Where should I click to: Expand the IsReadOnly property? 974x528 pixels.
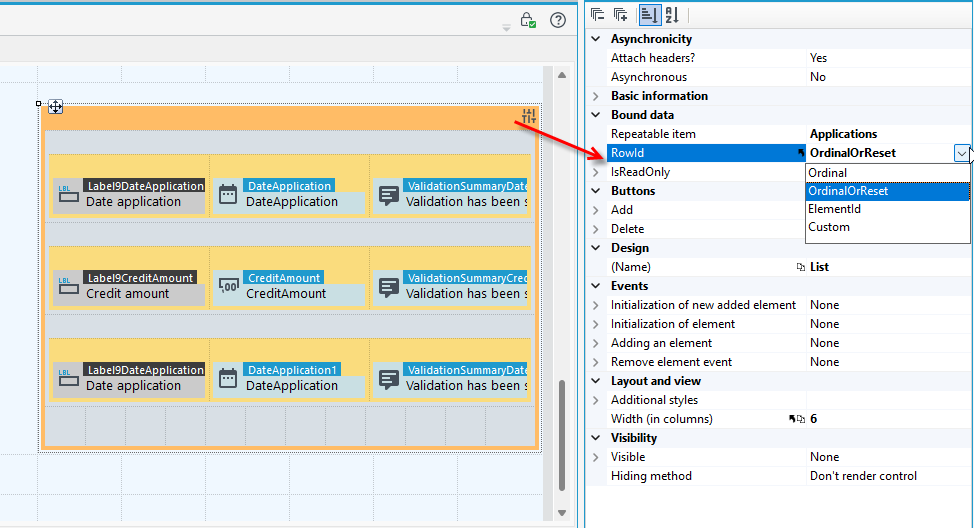596,172
